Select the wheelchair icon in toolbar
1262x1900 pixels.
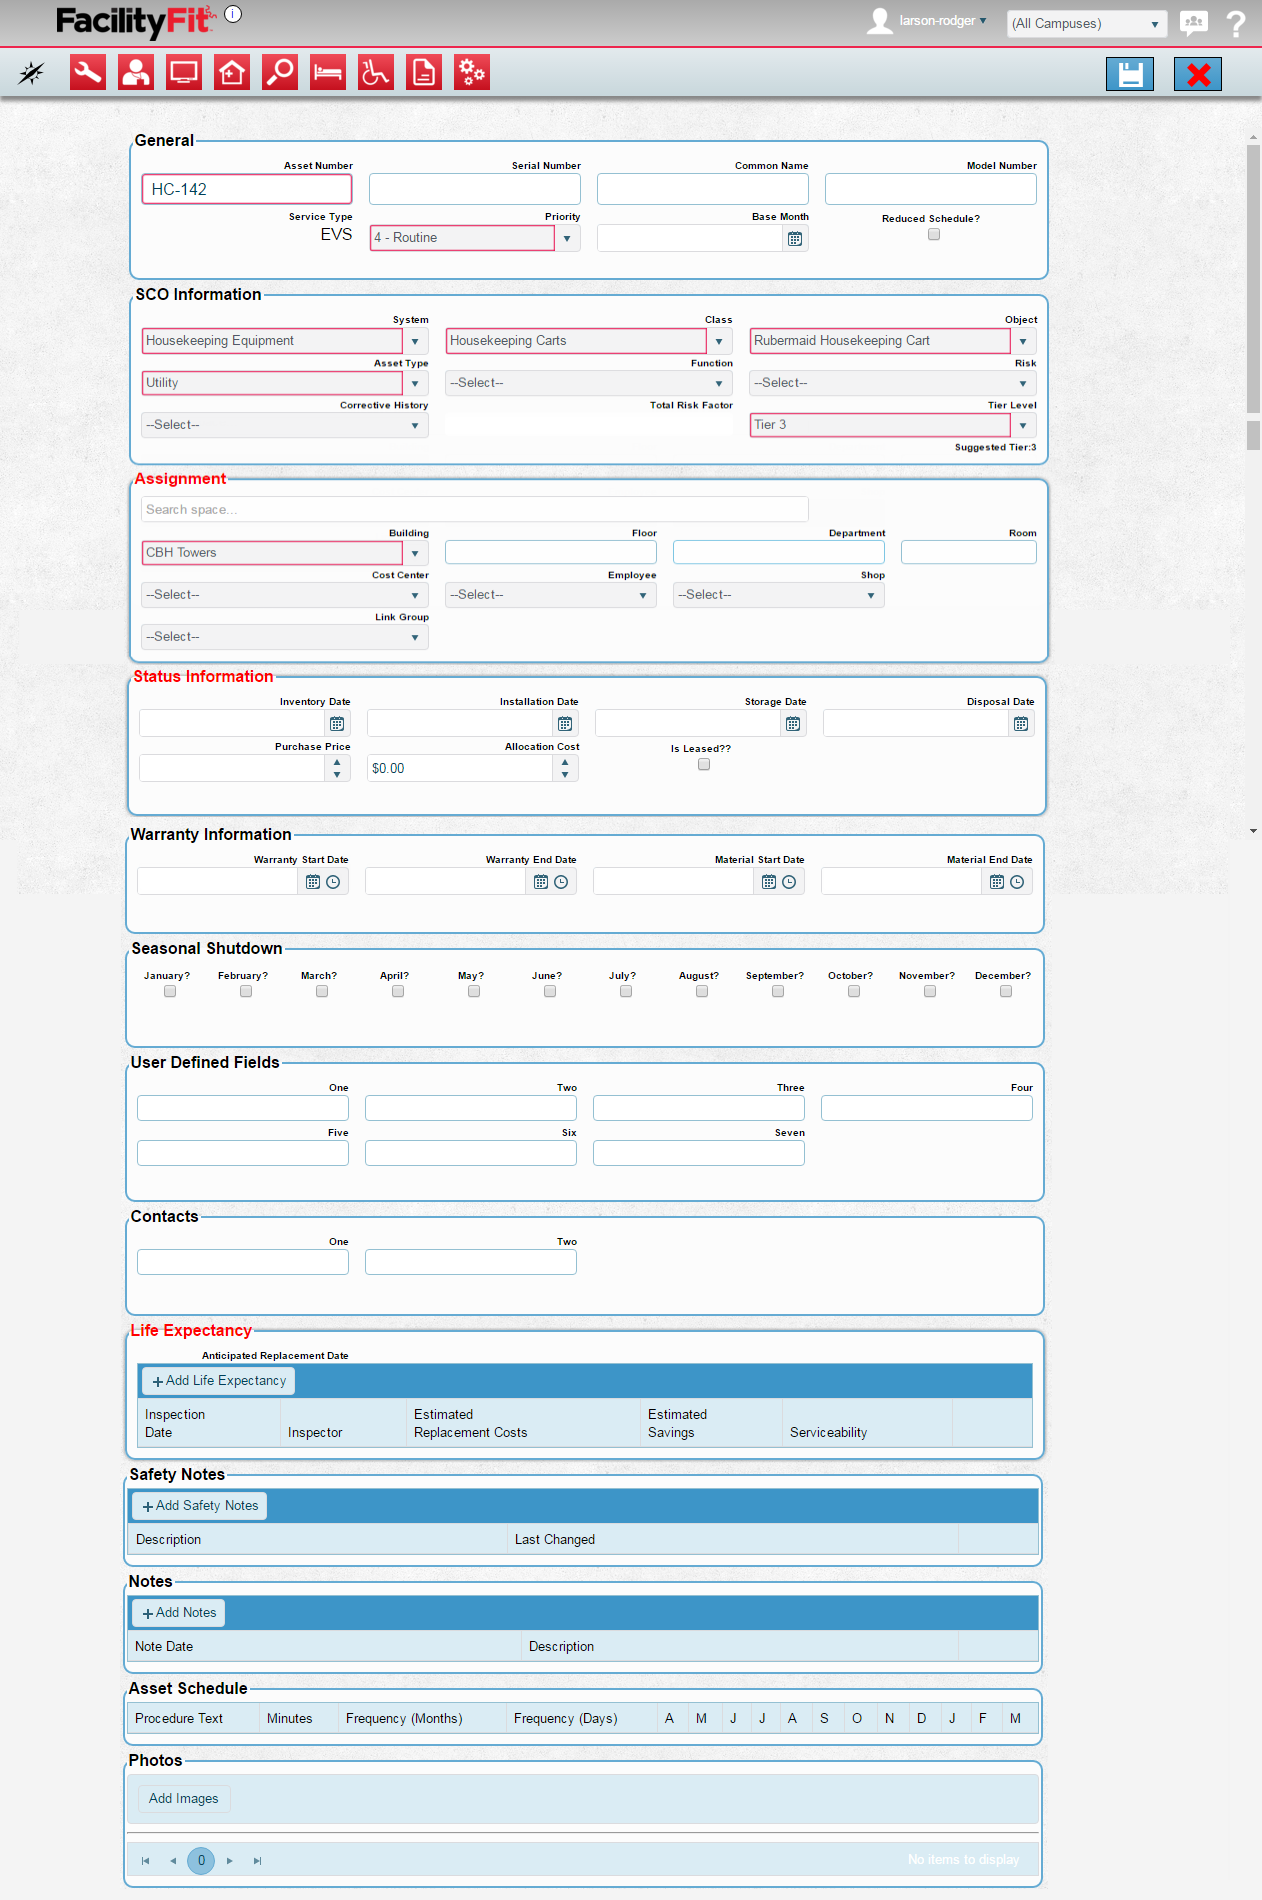click(376, 73)
